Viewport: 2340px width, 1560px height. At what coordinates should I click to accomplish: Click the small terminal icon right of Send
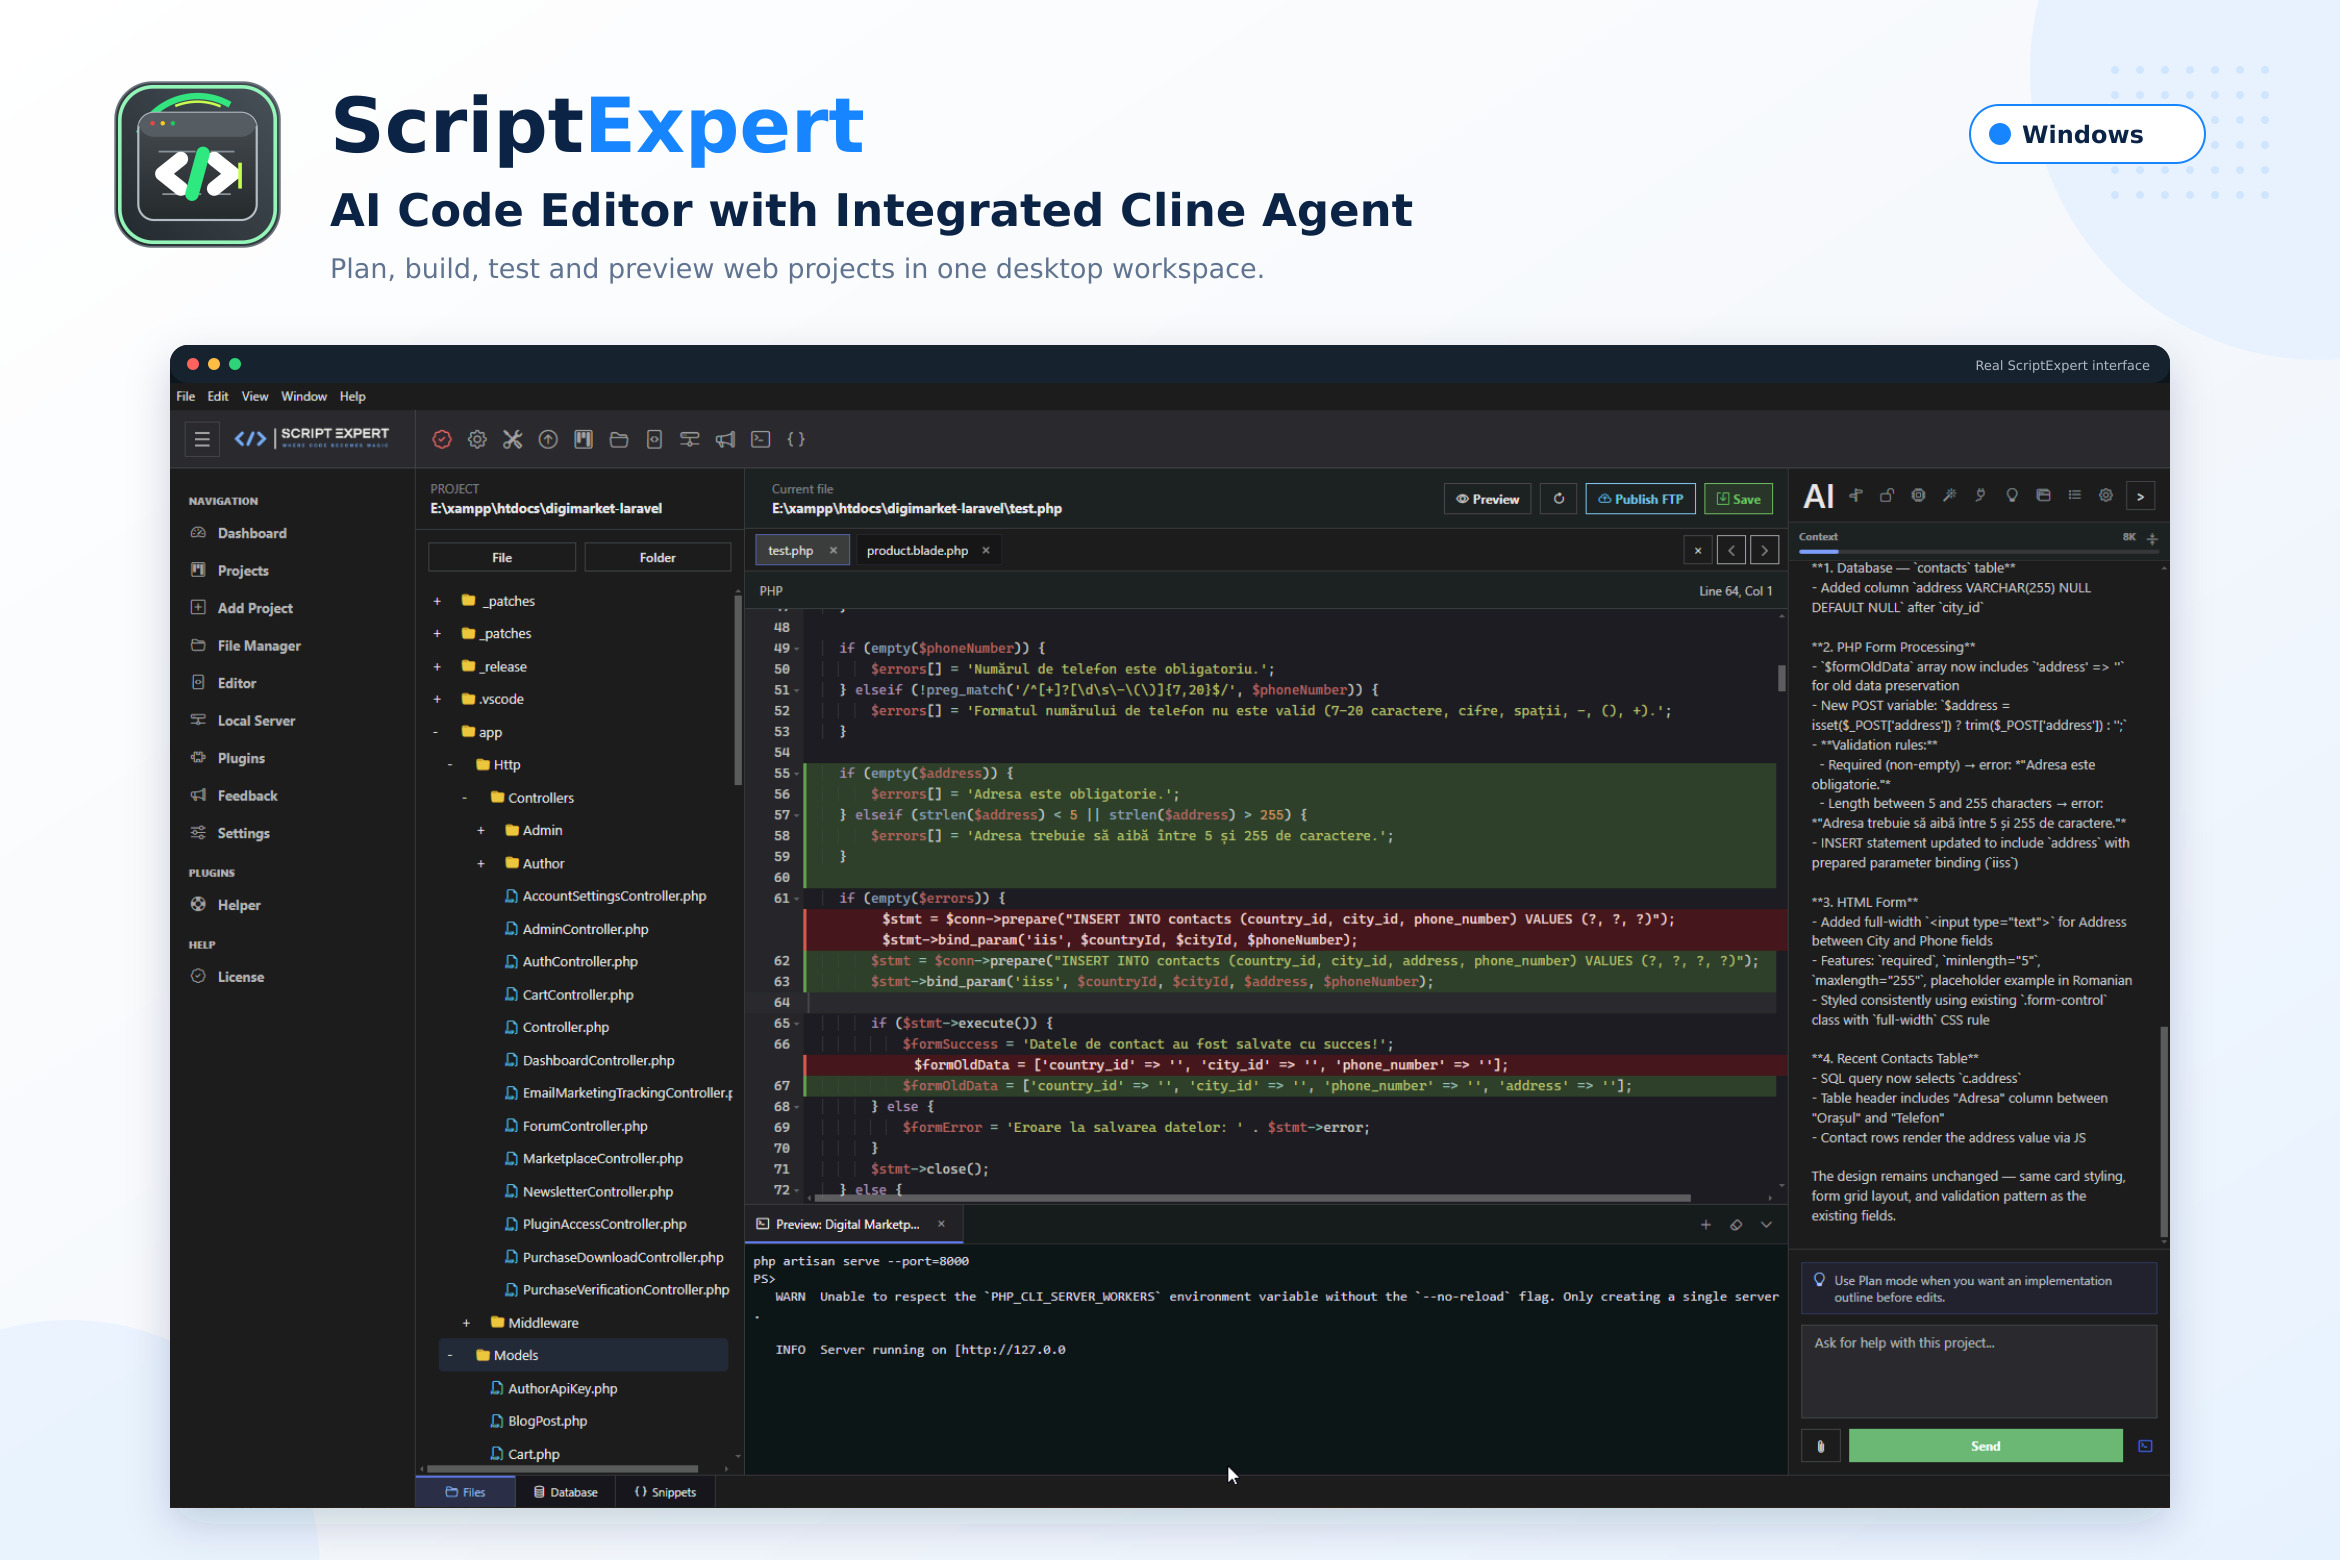2145,1446
